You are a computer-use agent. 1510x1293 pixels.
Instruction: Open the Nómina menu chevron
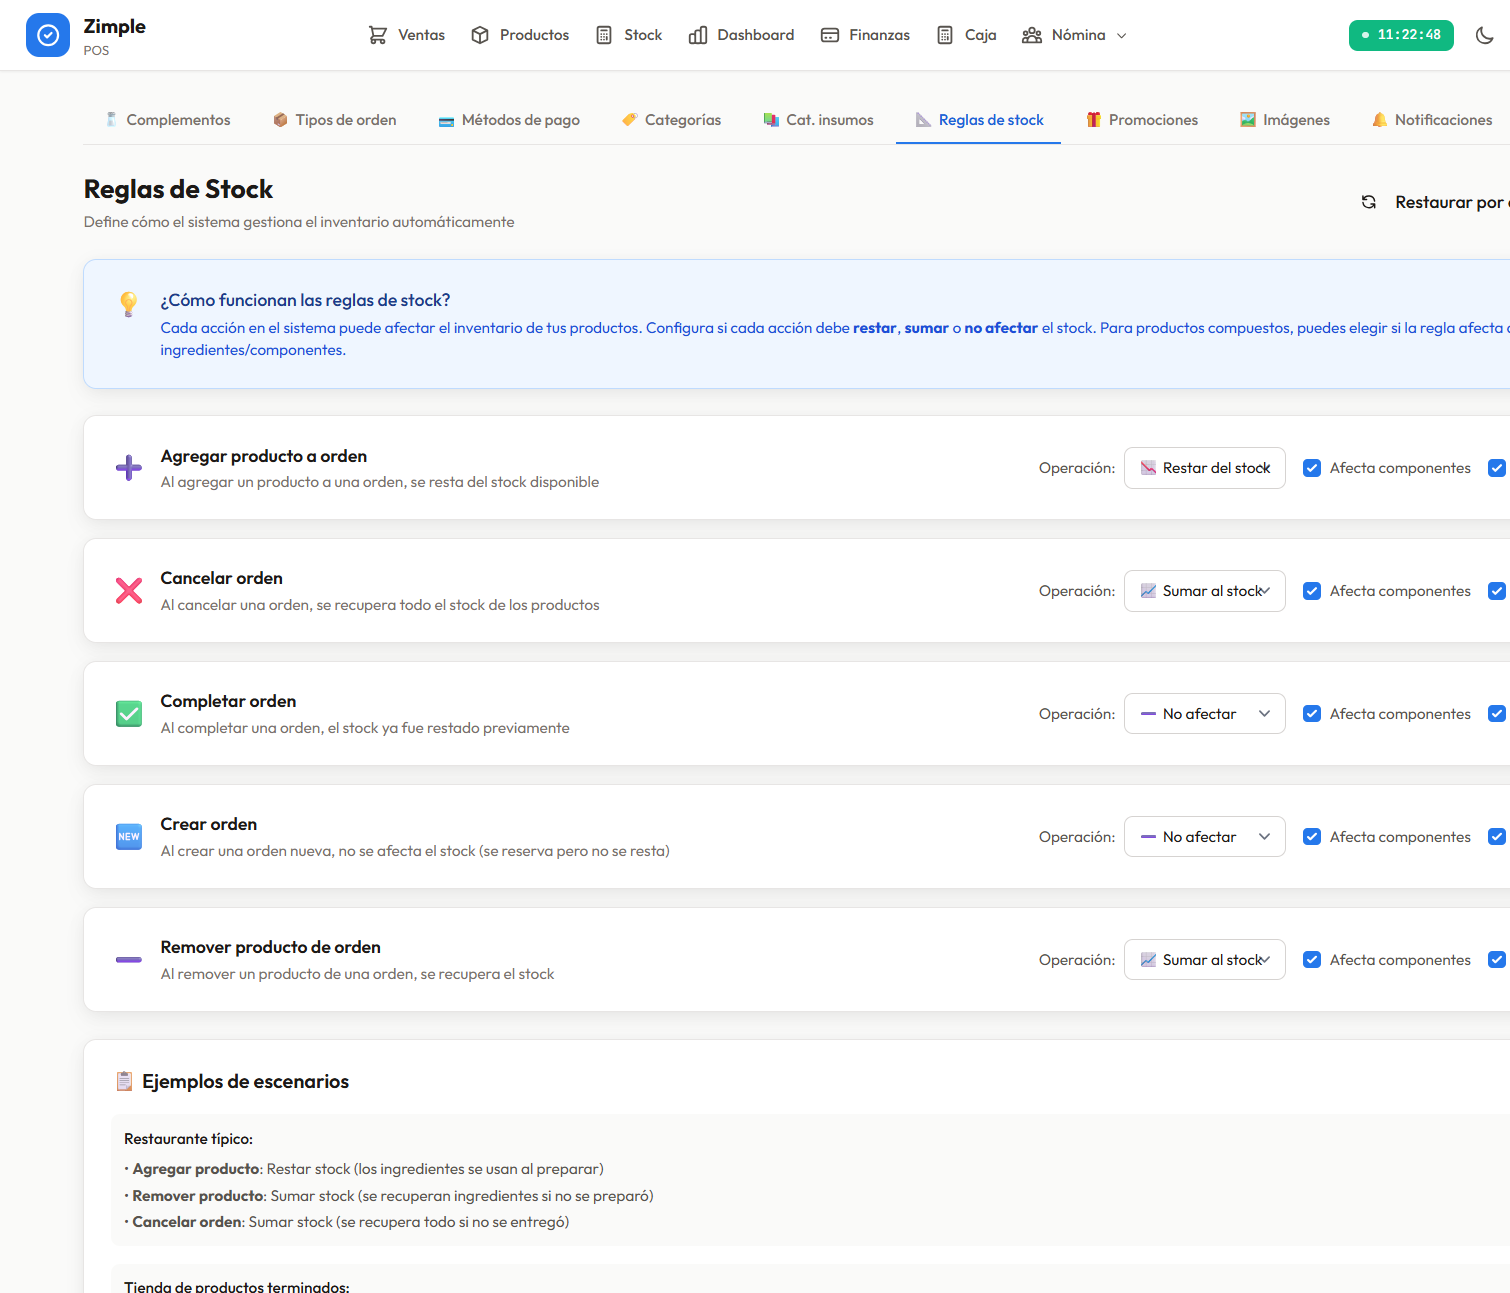[x=1122, y=36]
